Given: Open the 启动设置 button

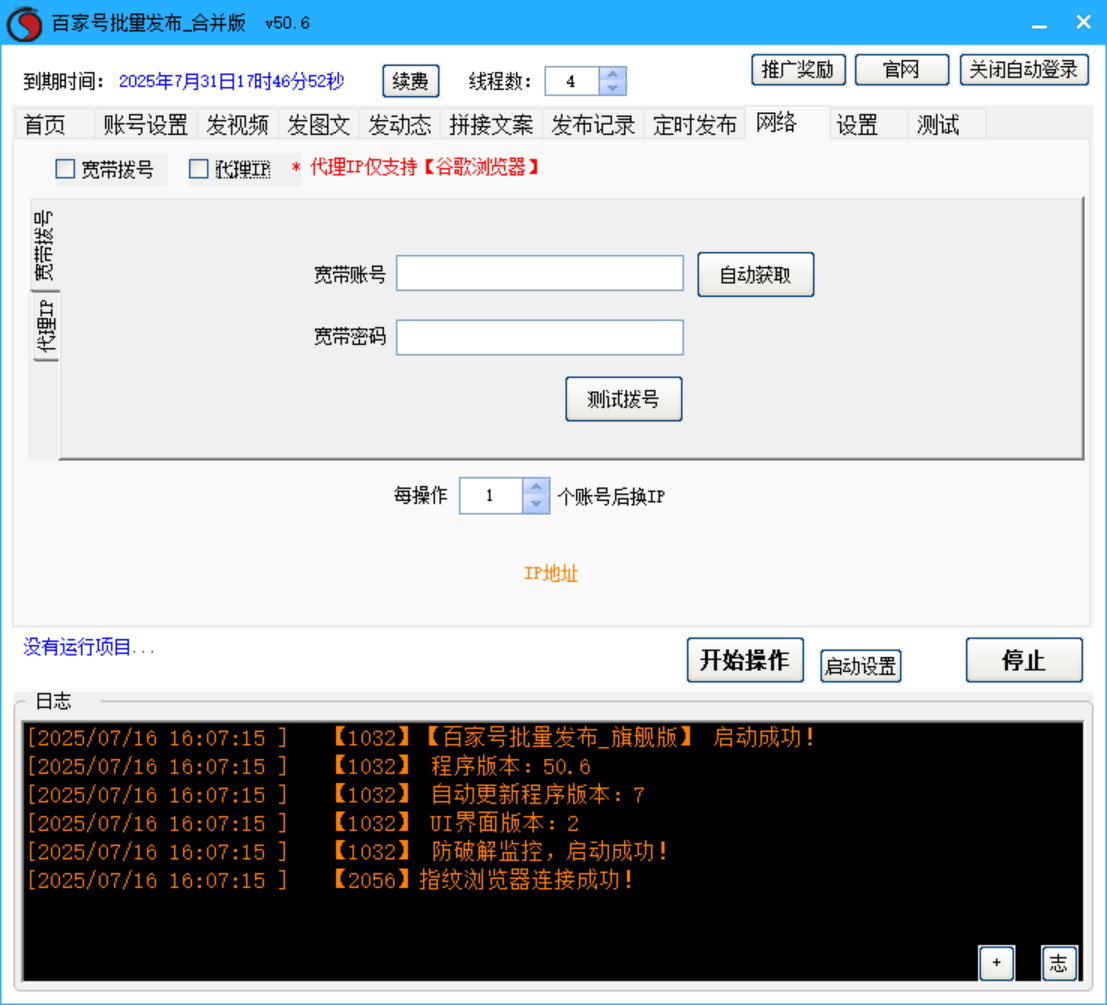Looking at the screenshot, I should click(861, 666).
